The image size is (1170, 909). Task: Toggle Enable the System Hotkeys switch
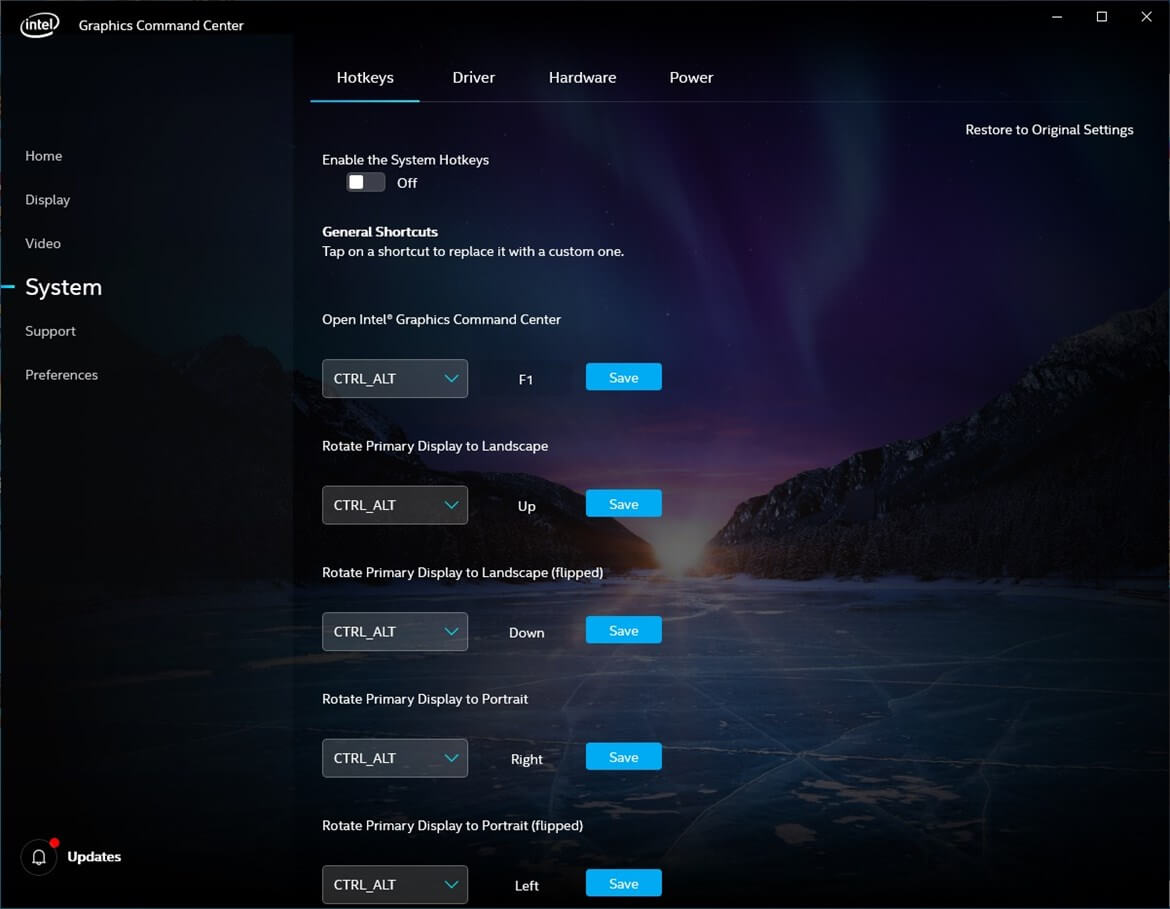(x=366, y=182)
